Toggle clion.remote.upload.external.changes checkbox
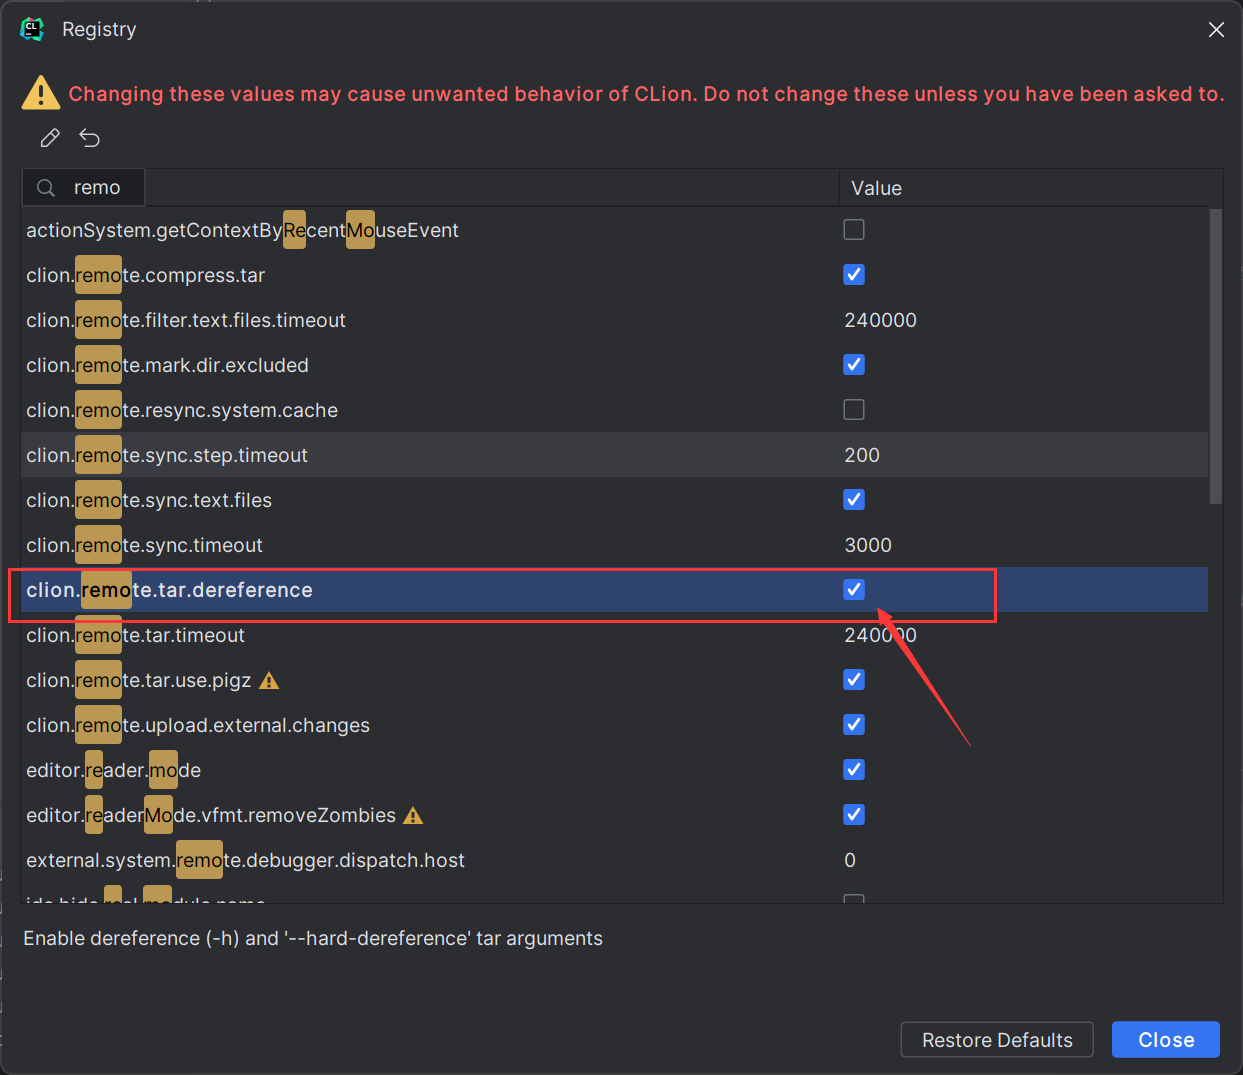This screenshot has height=1075, width=1243. click(854, 725)
